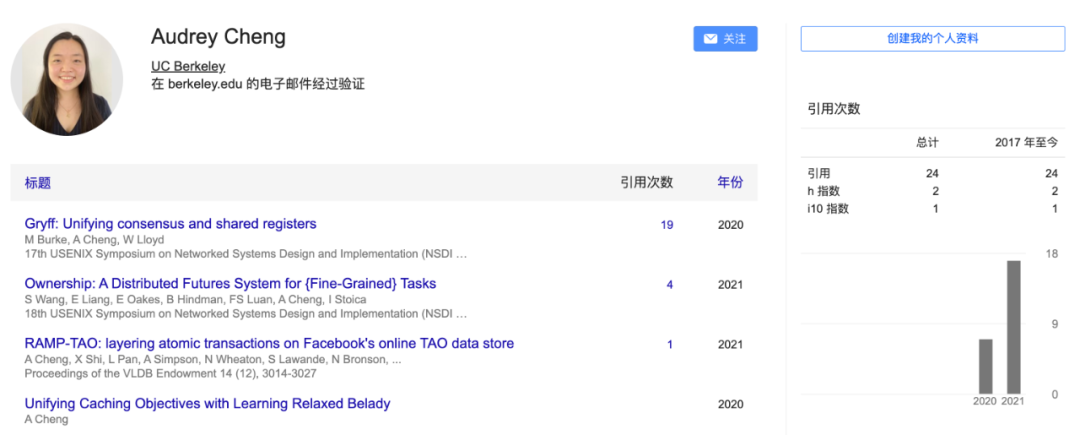The width and height of the screenshot is (1080, 435).
Task: Open Ownership Distributed Futures System paper
Action: 230,284
